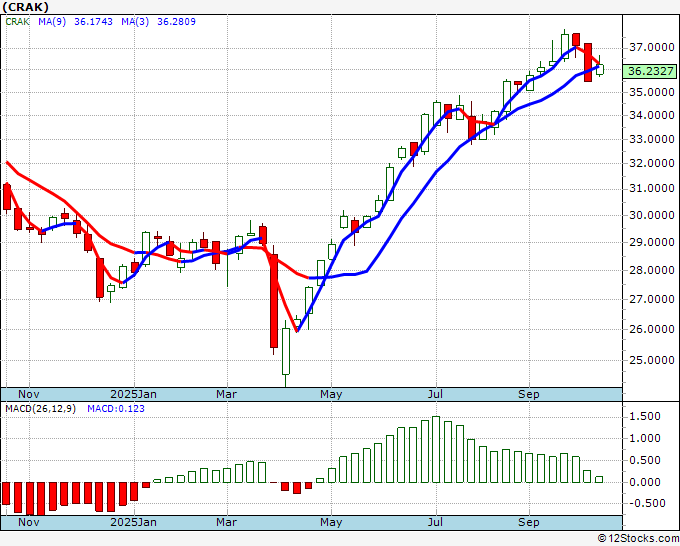Viewport: 680px width, 546px height.
Task: Click the 30.0000 price axis label
Action: coord(651,215)
